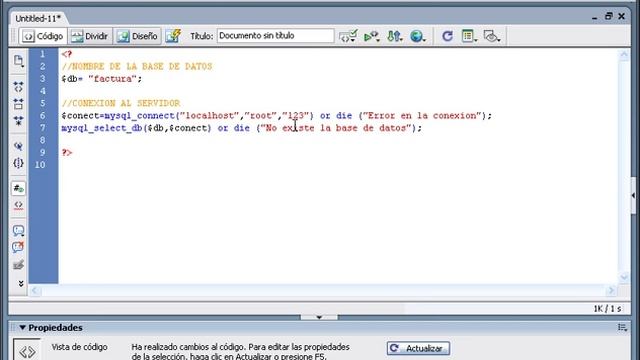640x360 pixels.
Task: Click the 'Vista de código' label
Action: coord(80,347)
